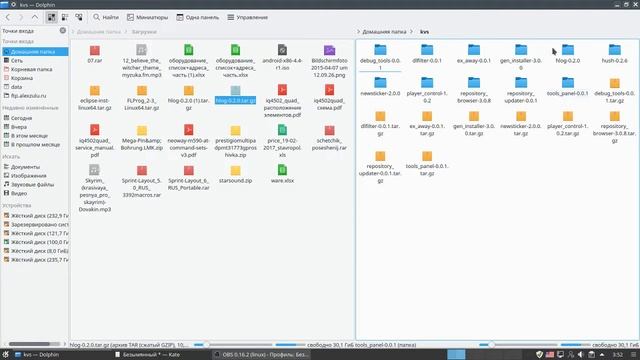
Task: Click kvs breadcrumb in right pane
Action: point(424,31)
